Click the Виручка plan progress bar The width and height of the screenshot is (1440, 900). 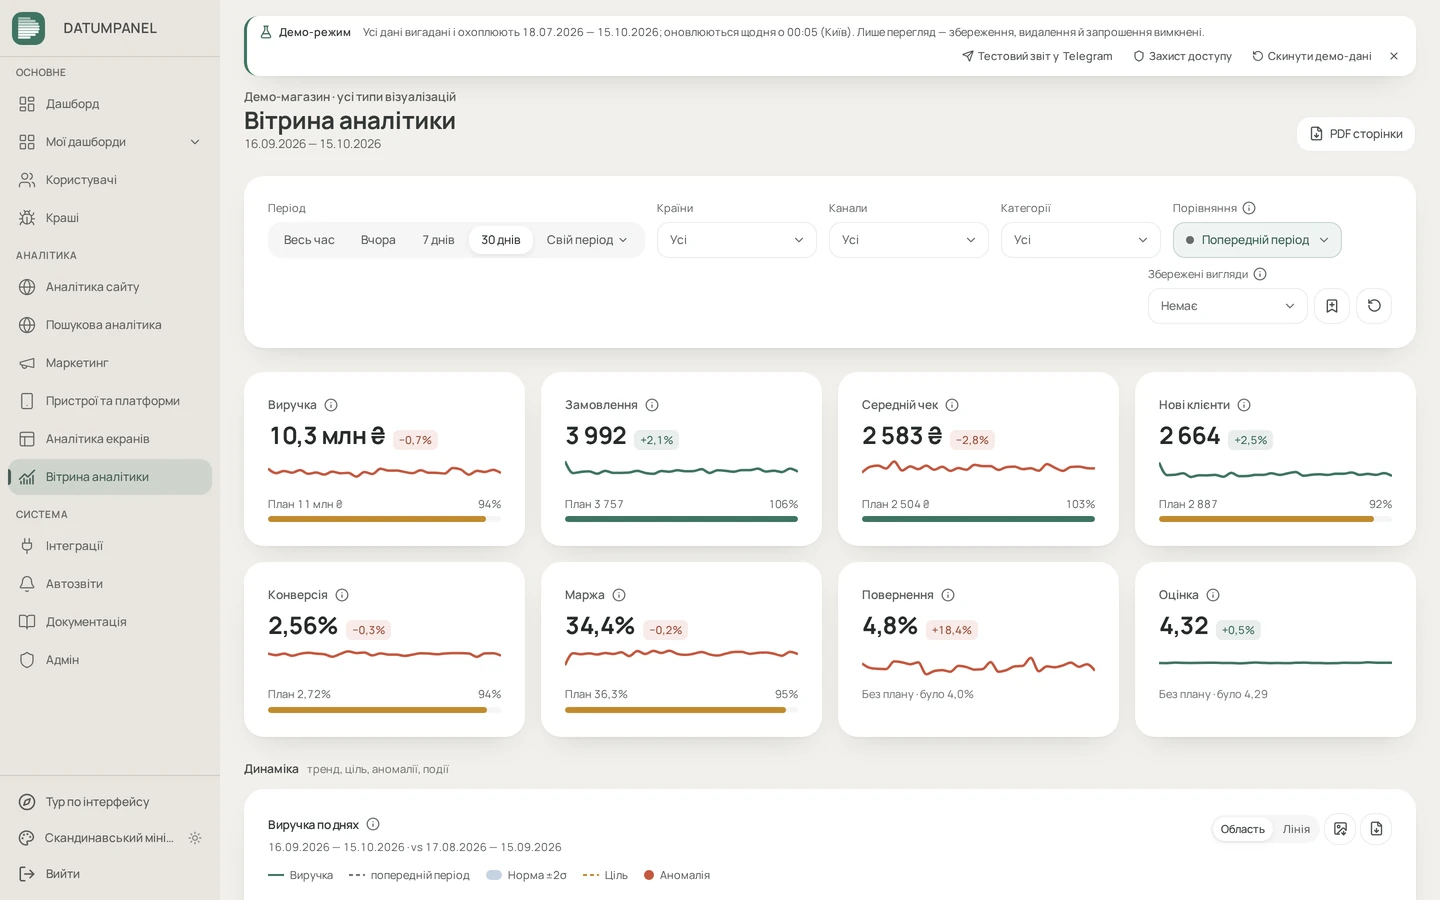click(x=384, y=519)
